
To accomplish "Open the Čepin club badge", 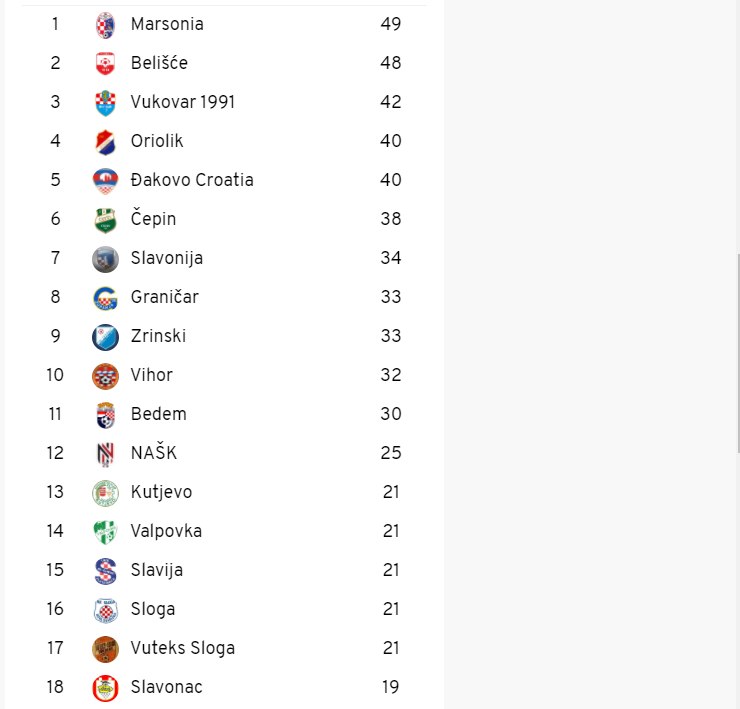I will [x=105, y=219].
